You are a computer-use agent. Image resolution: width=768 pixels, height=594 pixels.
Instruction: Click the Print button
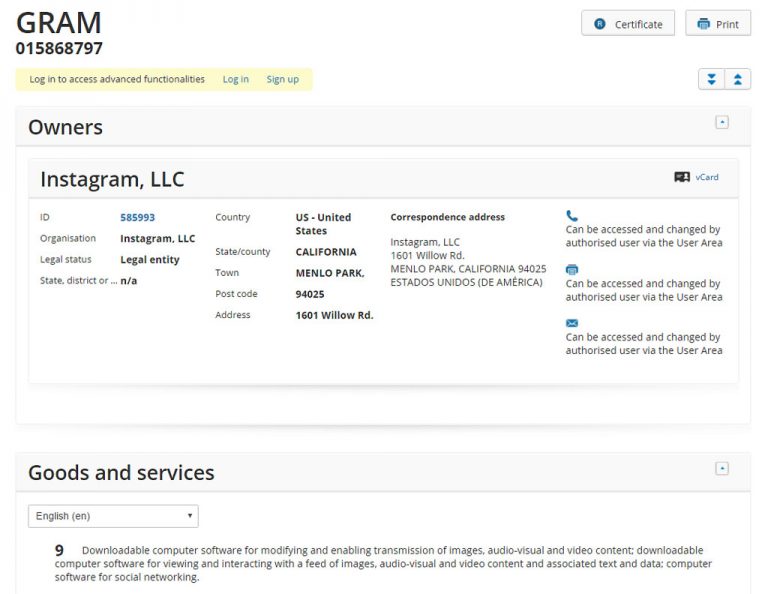tap(718, 24)
